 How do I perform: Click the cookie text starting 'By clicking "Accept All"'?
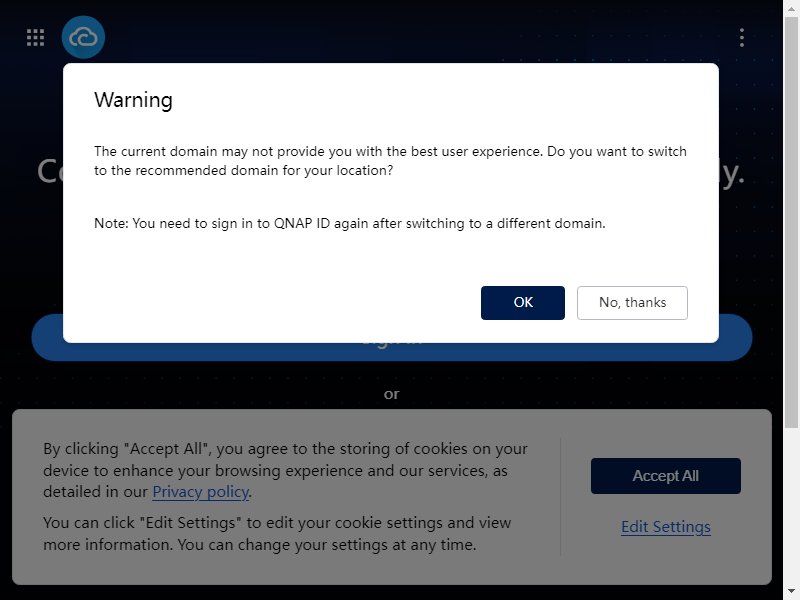(x=285, y=470)
